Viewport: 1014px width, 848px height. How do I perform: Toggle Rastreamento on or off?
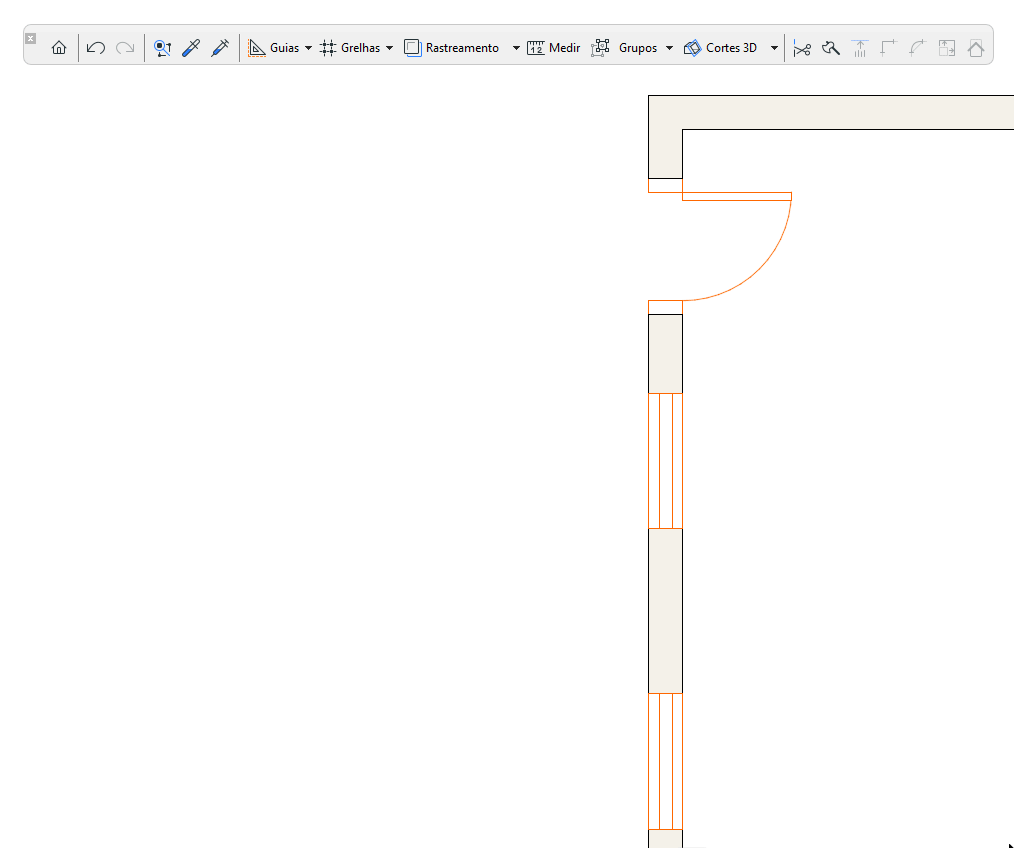pyautogui.click(x=453, y=47)
